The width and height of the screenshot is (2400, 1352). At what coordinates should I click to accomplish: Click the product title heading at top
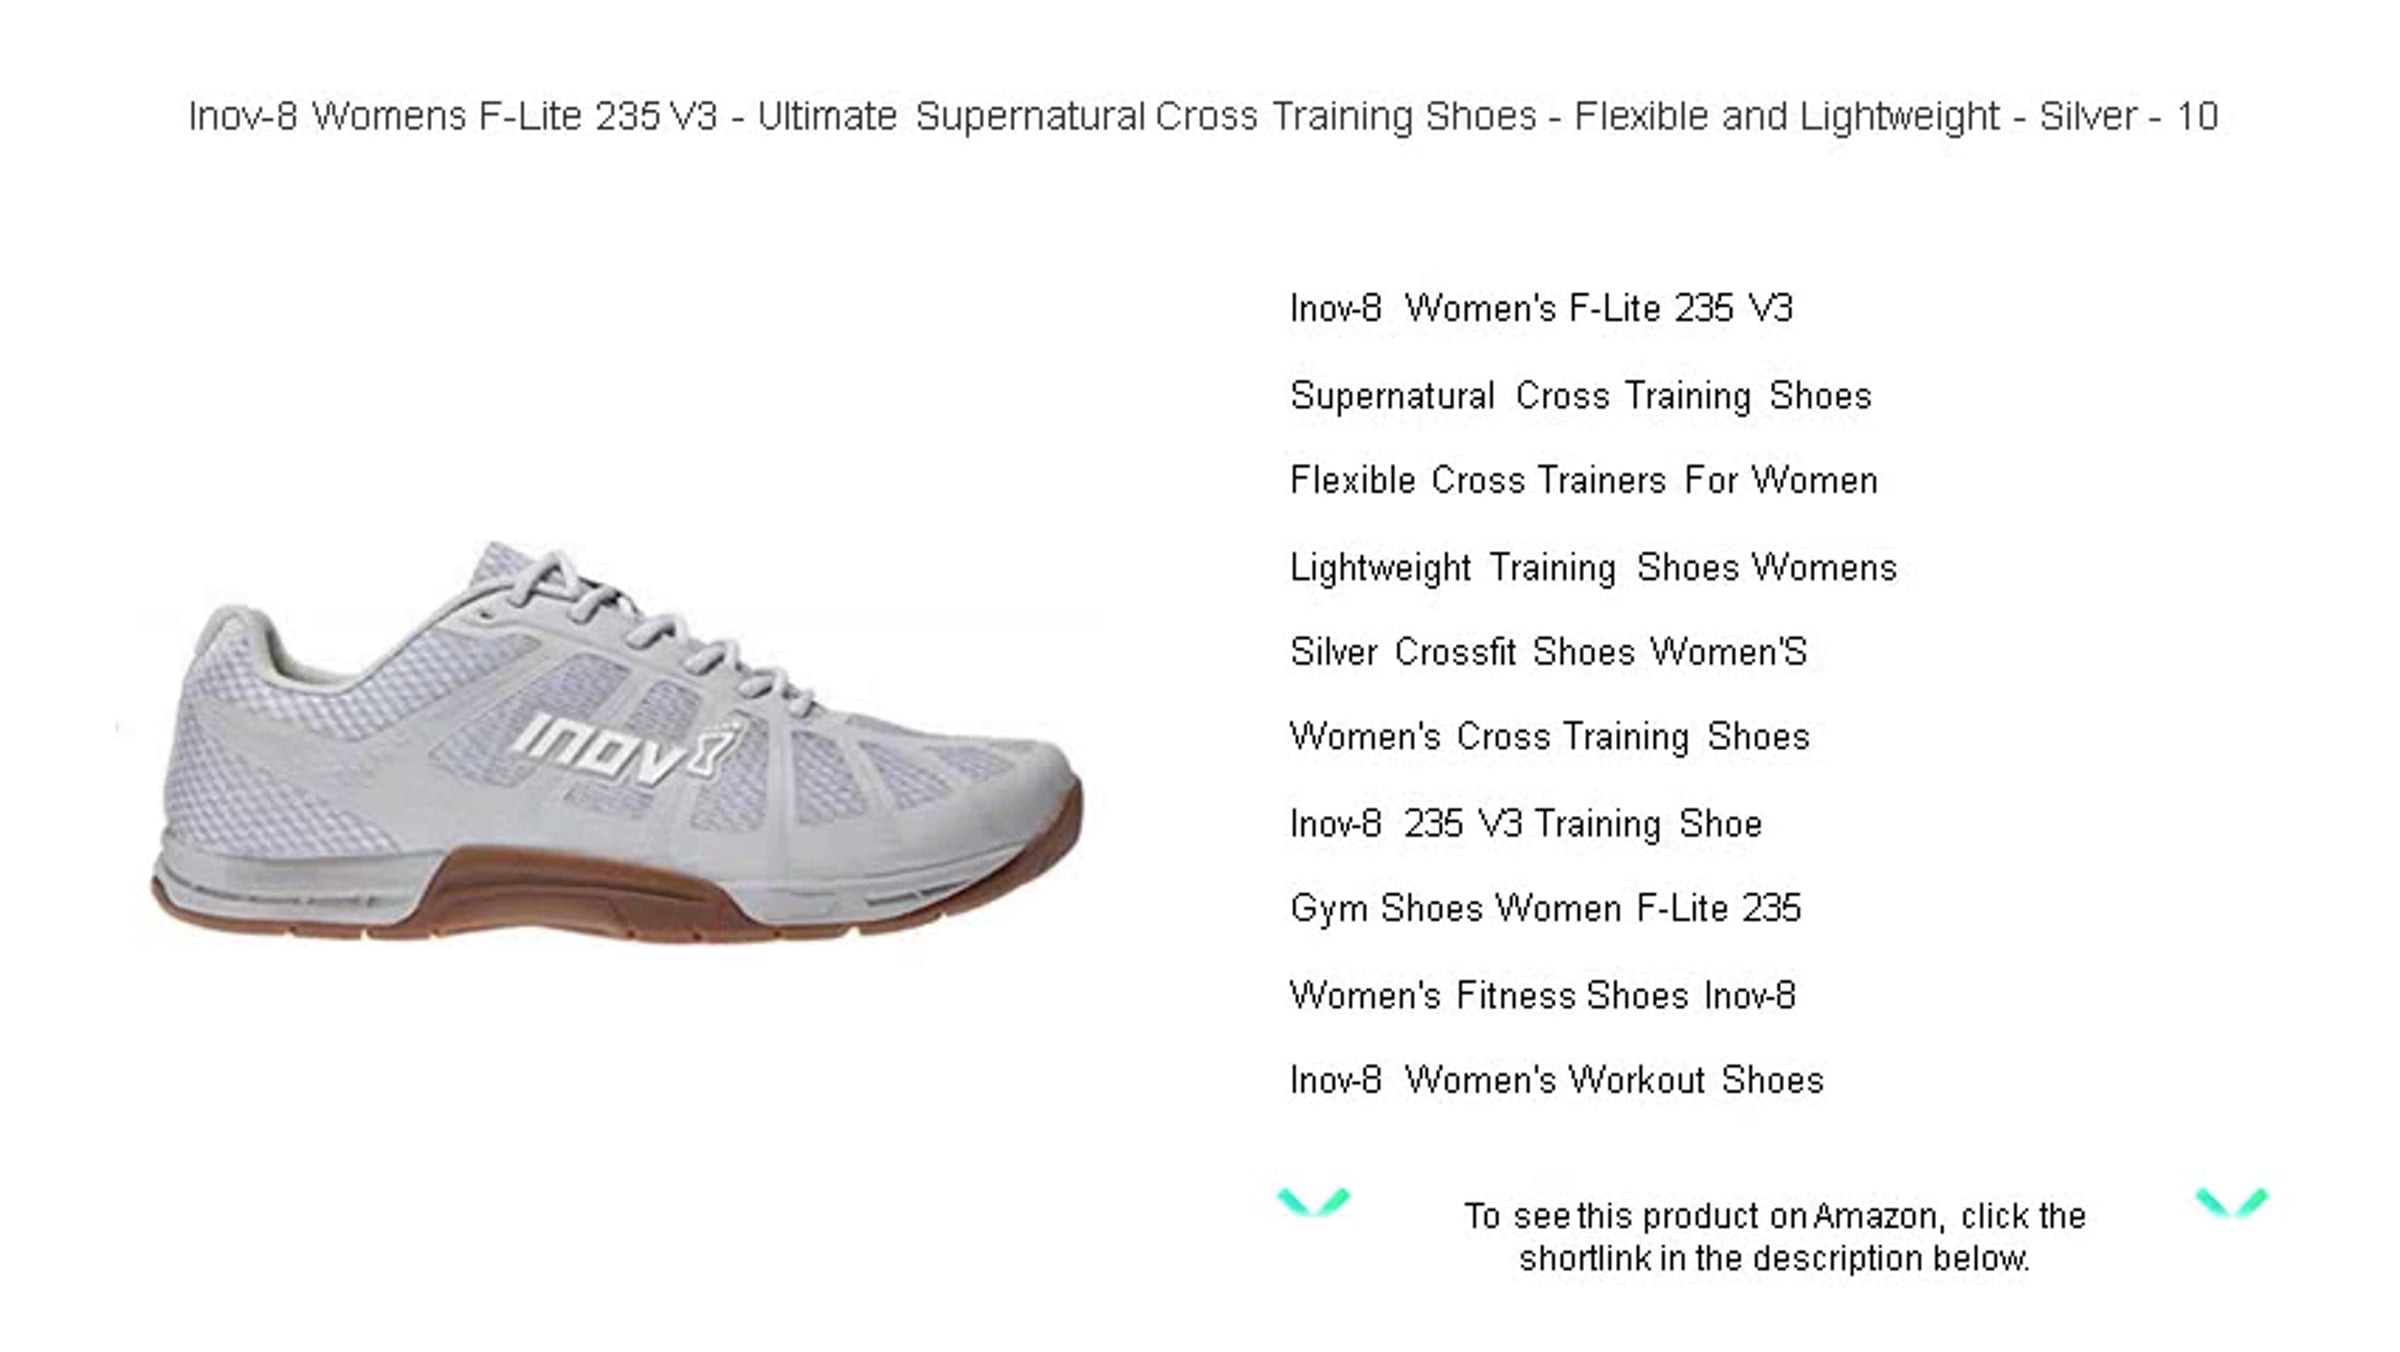coord(1203,116)
